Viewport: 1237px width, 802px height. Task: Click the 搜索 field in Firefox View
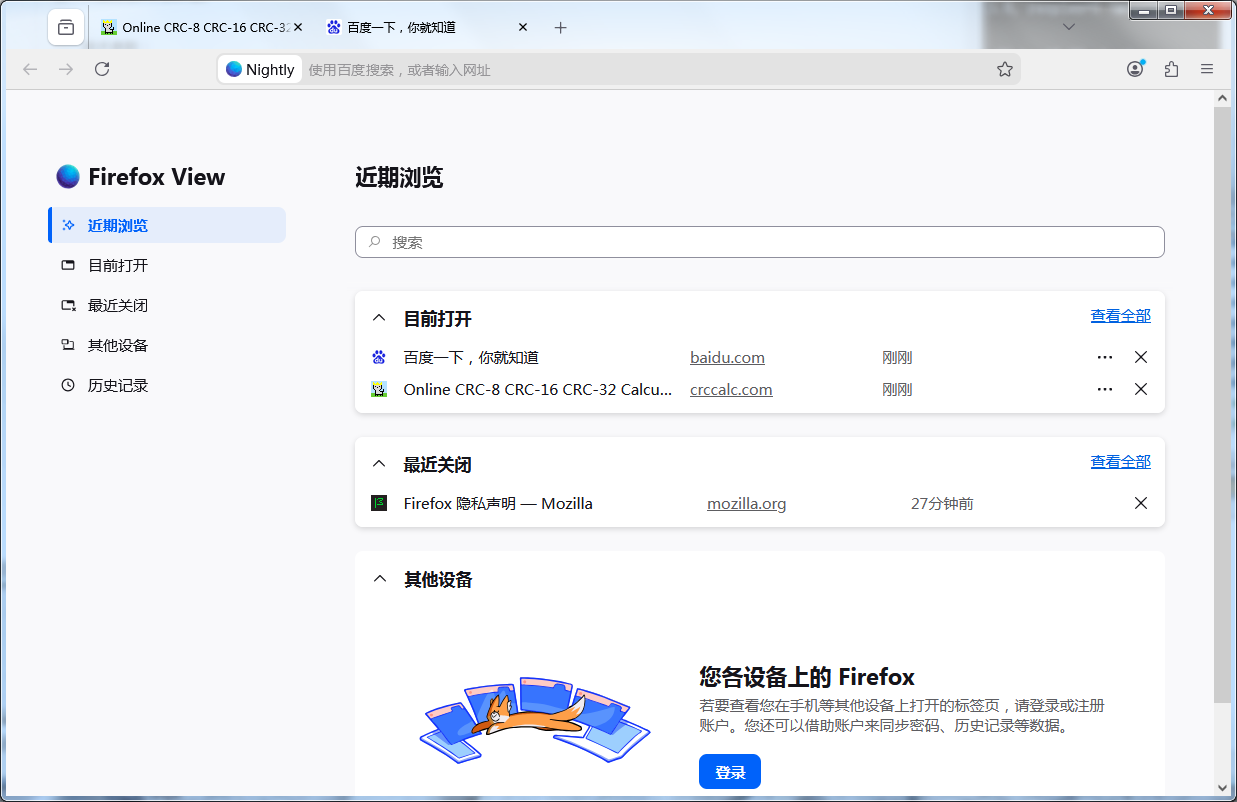[760, 242]
